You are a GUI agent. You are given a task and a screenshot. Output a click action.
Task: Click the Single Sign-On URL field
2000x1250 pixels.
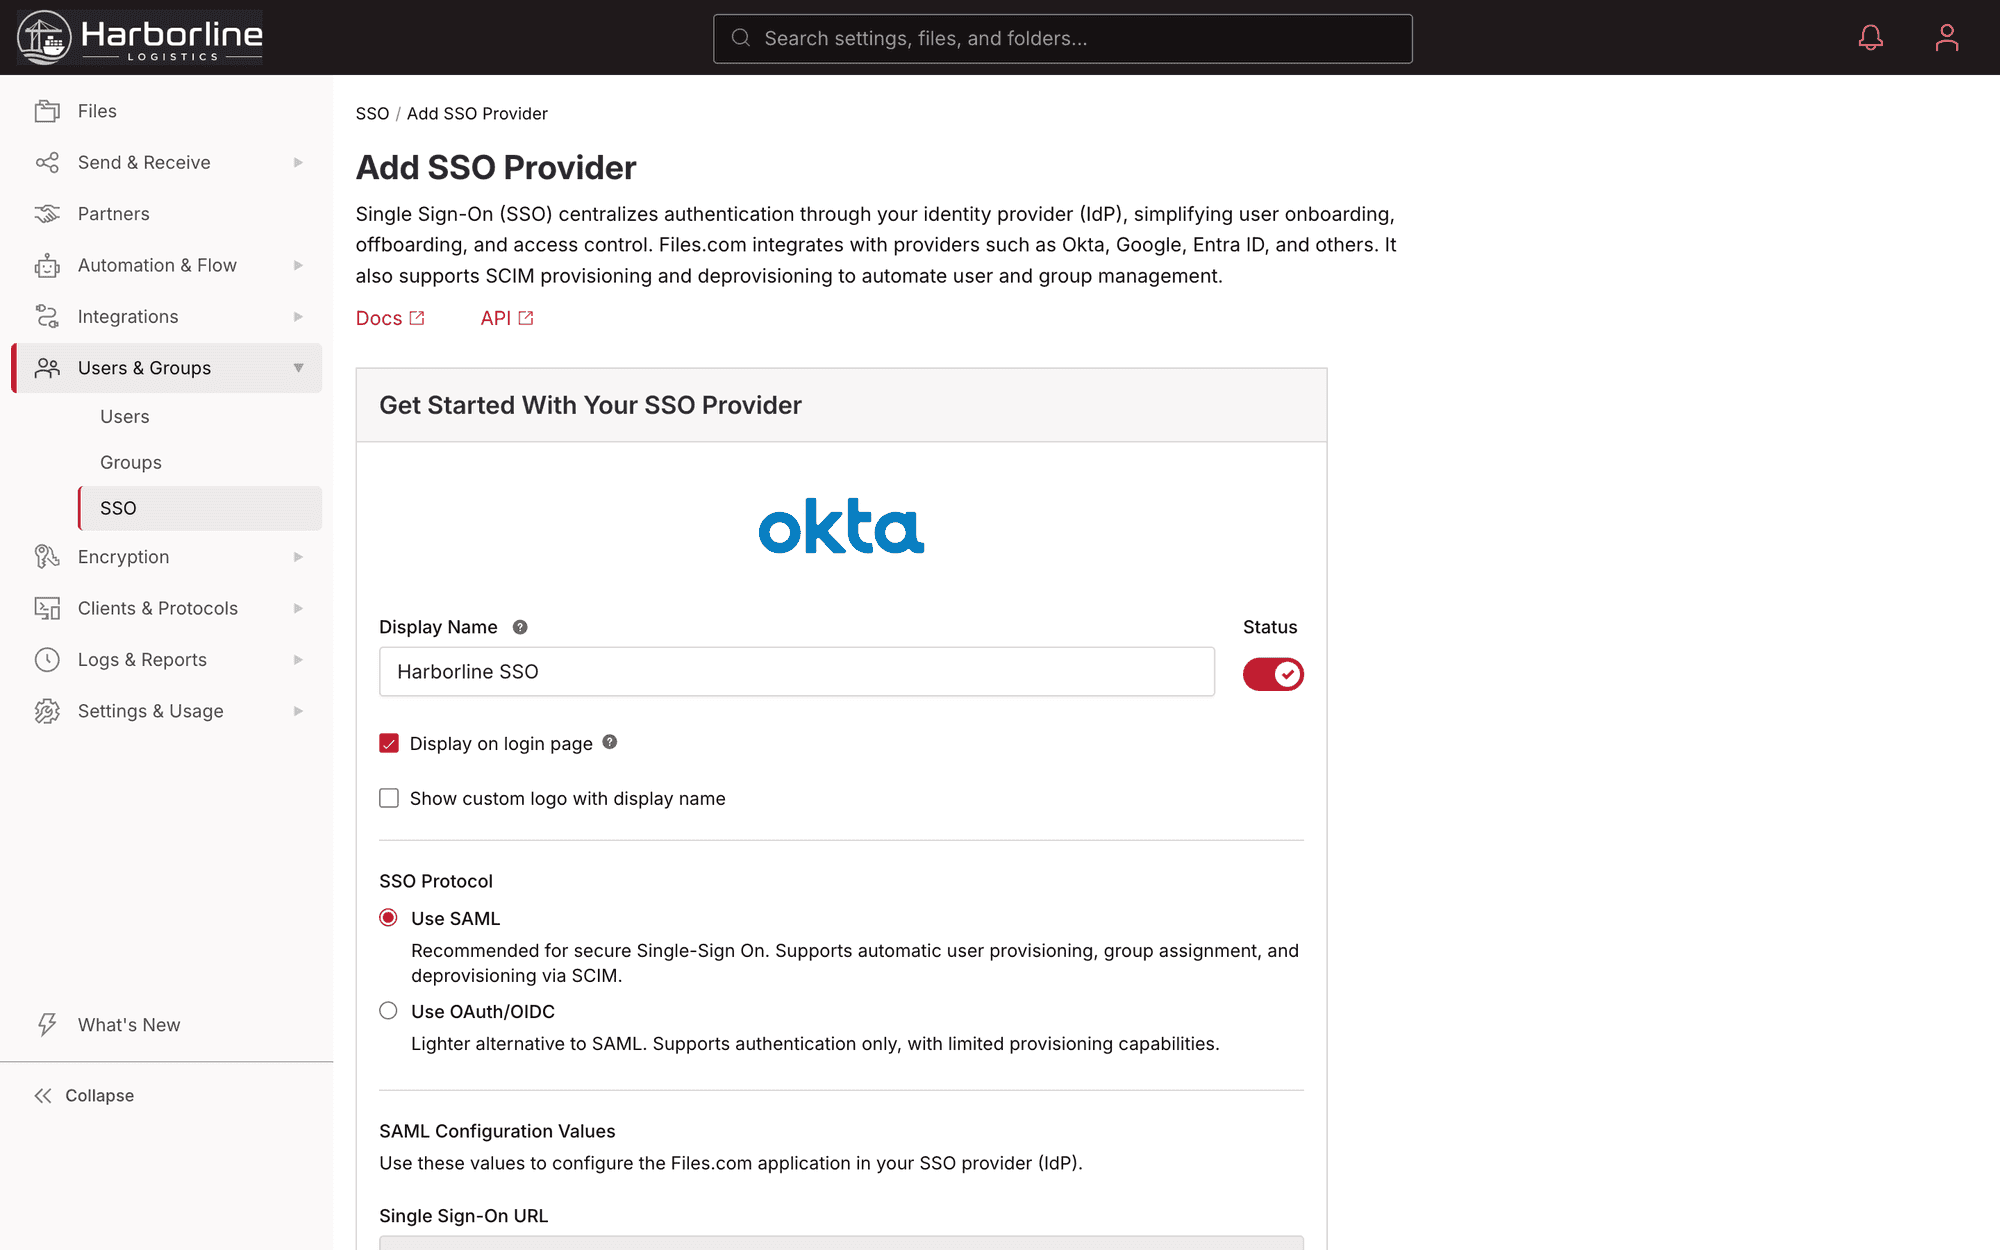(841, 1243)
